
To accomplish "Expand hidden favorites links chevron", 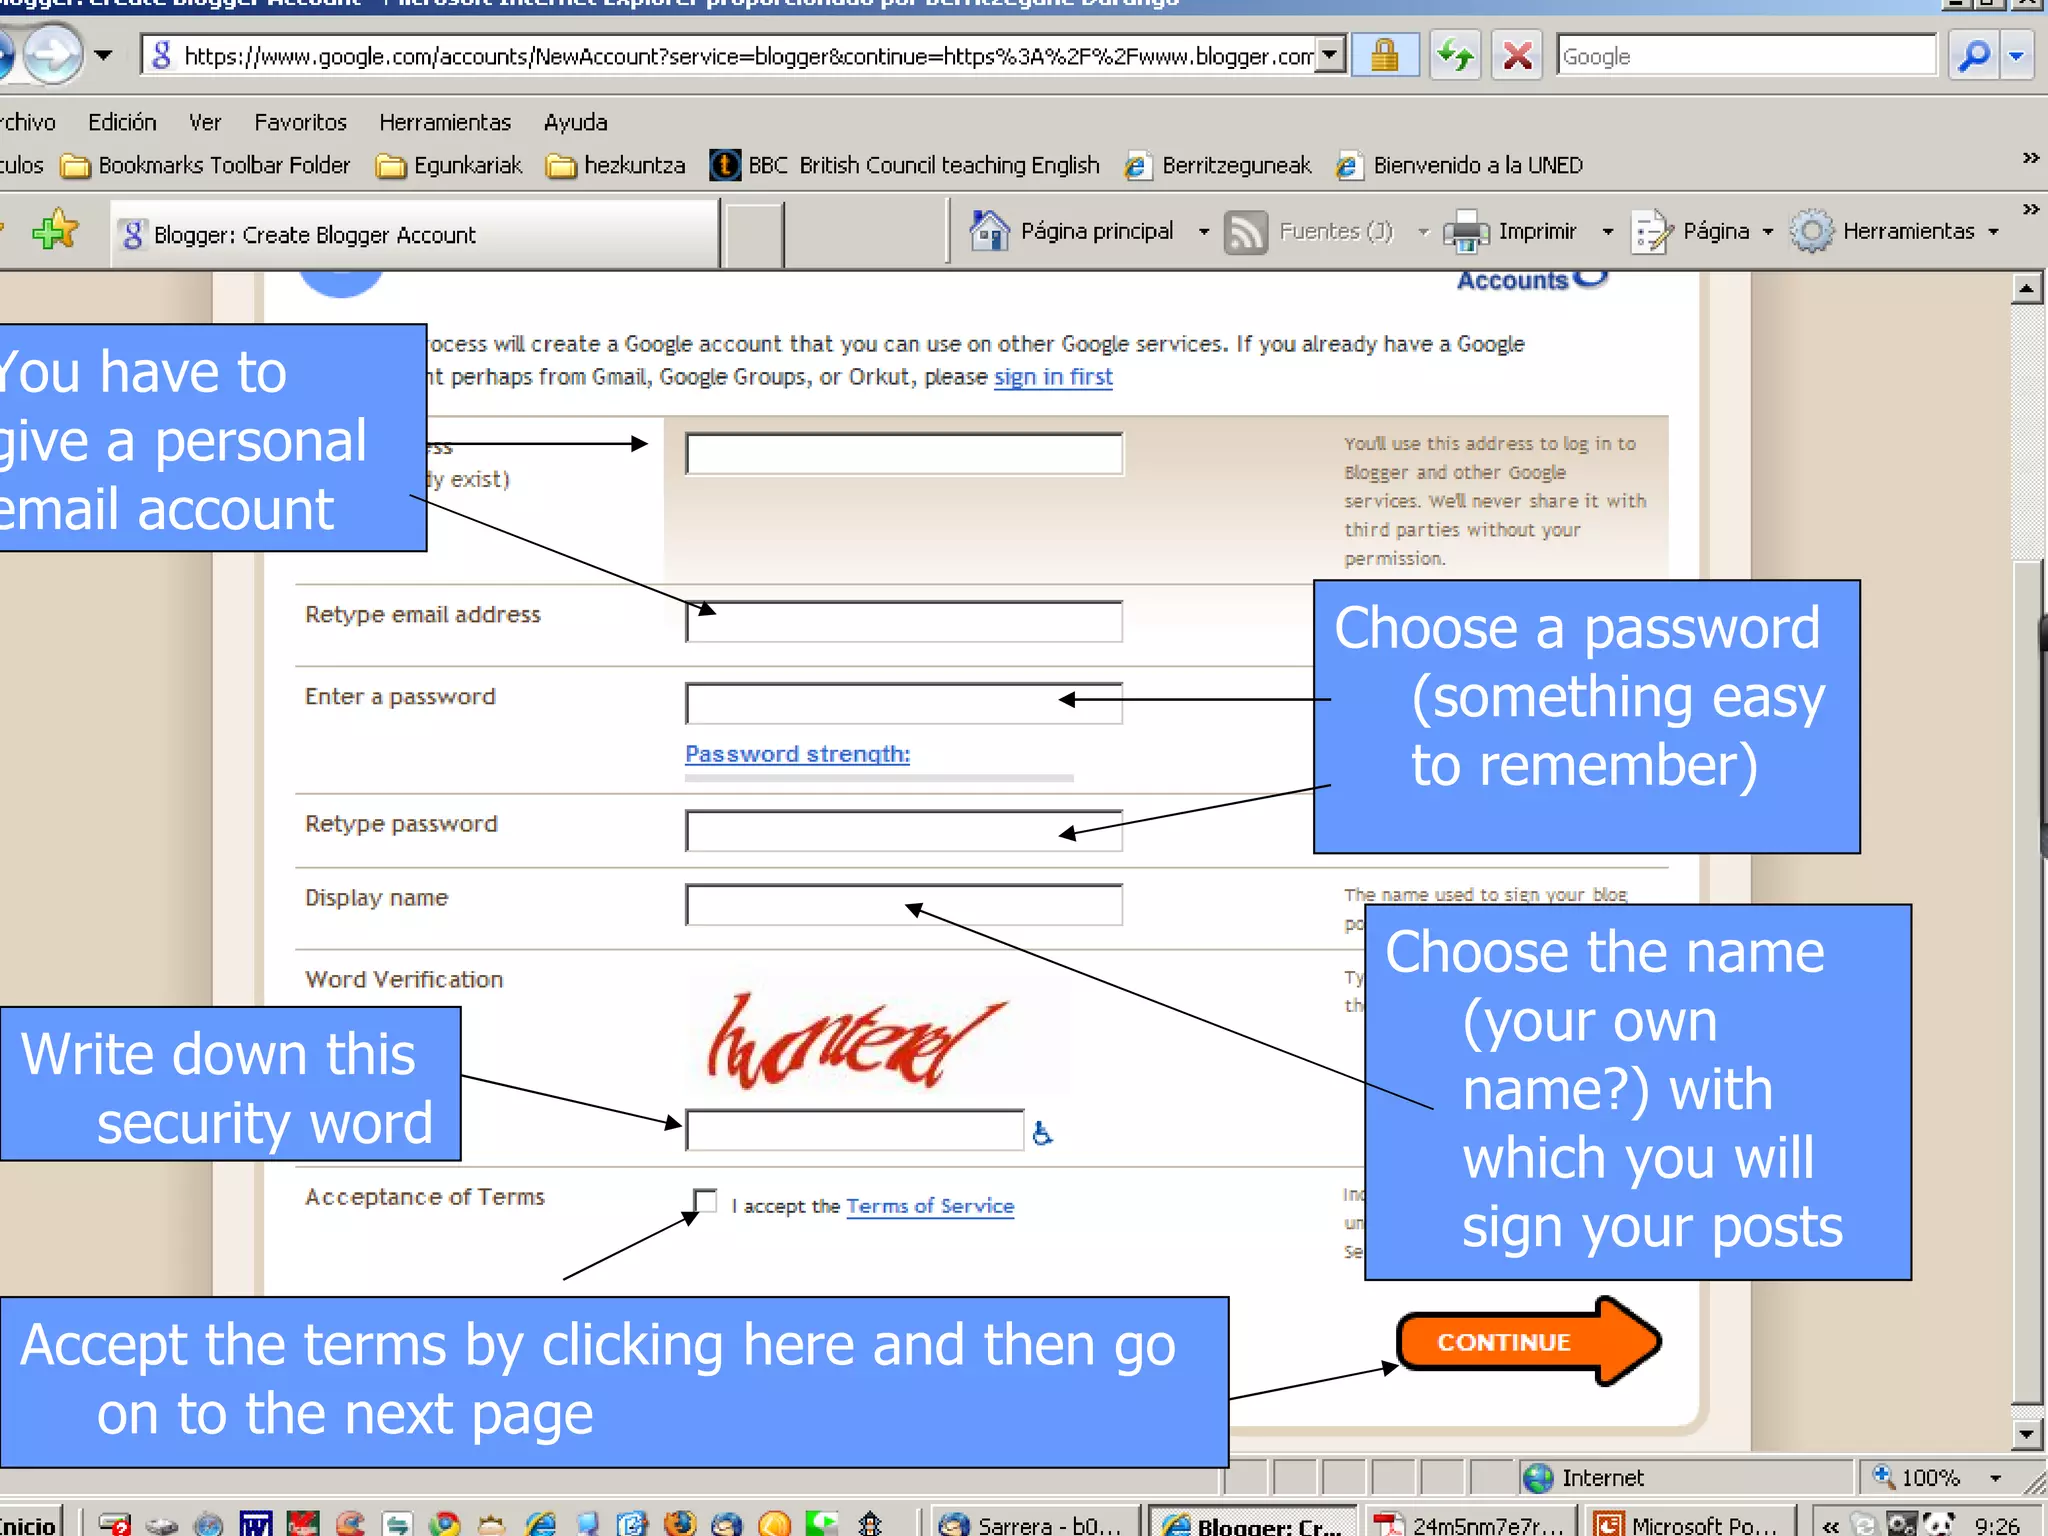I will [2030, 158].
